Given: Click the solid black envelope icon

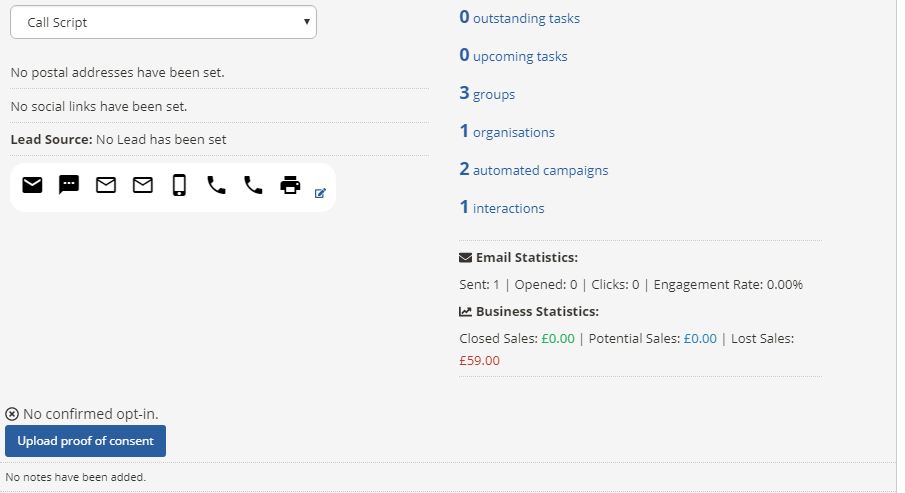Looking at the screenshot, I should [x=32, y=185].
